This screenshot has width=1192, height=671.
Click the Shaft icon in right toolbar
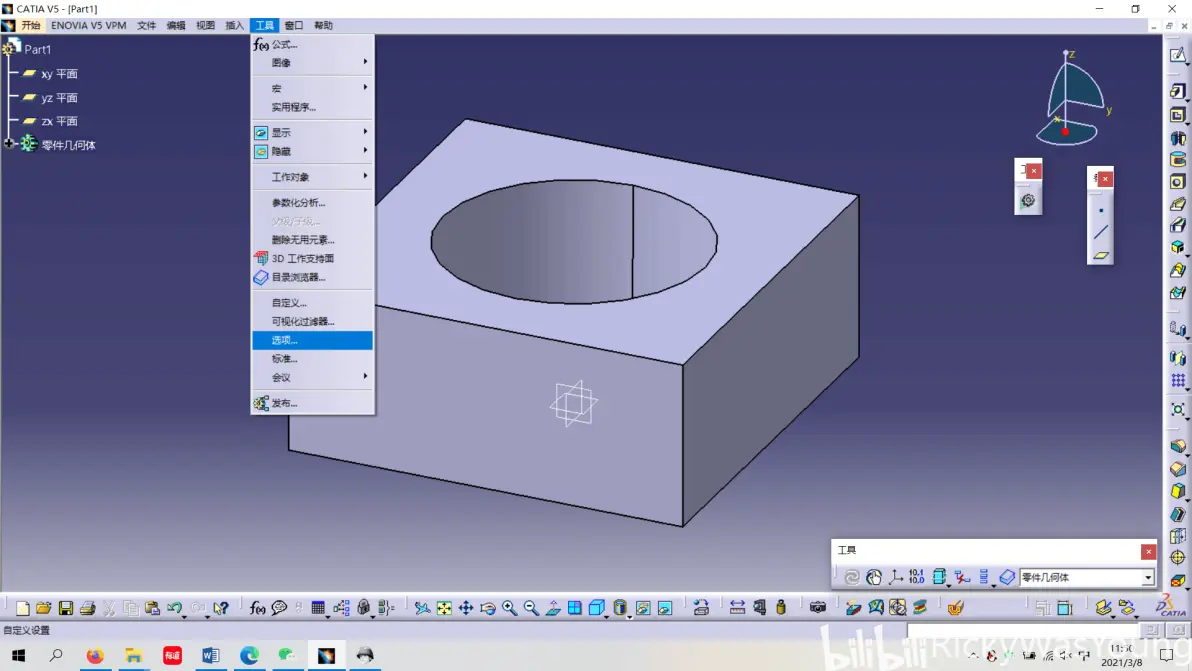1178,138
